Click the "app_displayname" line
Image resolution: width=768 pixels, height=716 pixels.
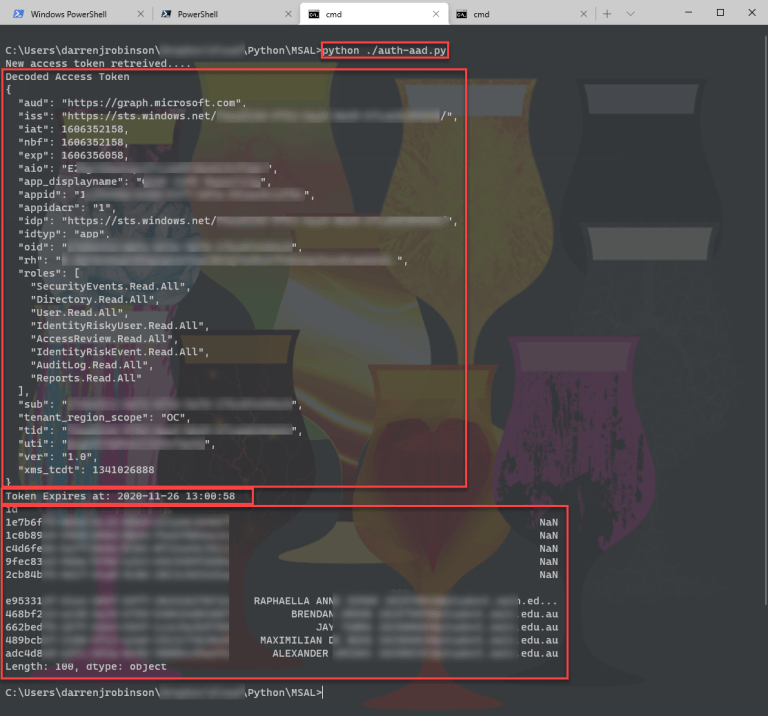144,182
